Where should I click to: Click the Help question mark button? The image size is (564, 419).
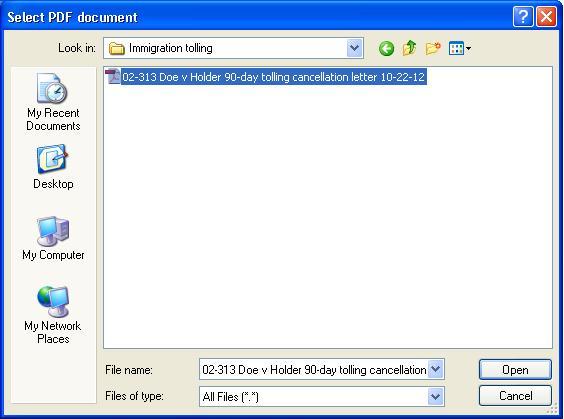pyautogui.click(x=523, y=17)
